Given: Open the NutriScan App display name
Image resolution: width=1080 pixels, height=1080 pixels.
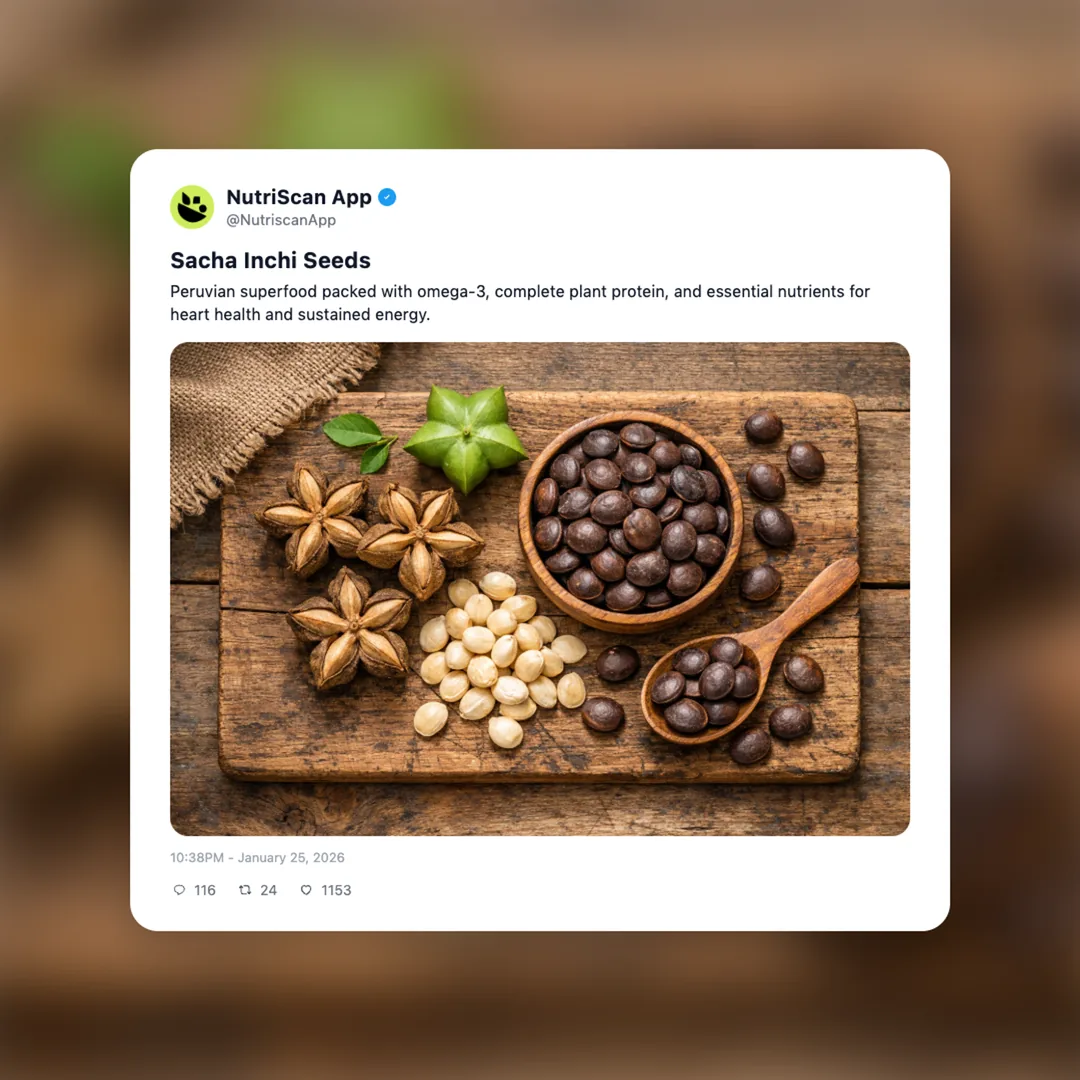Looking at the screenshot, I should point(299,197).
